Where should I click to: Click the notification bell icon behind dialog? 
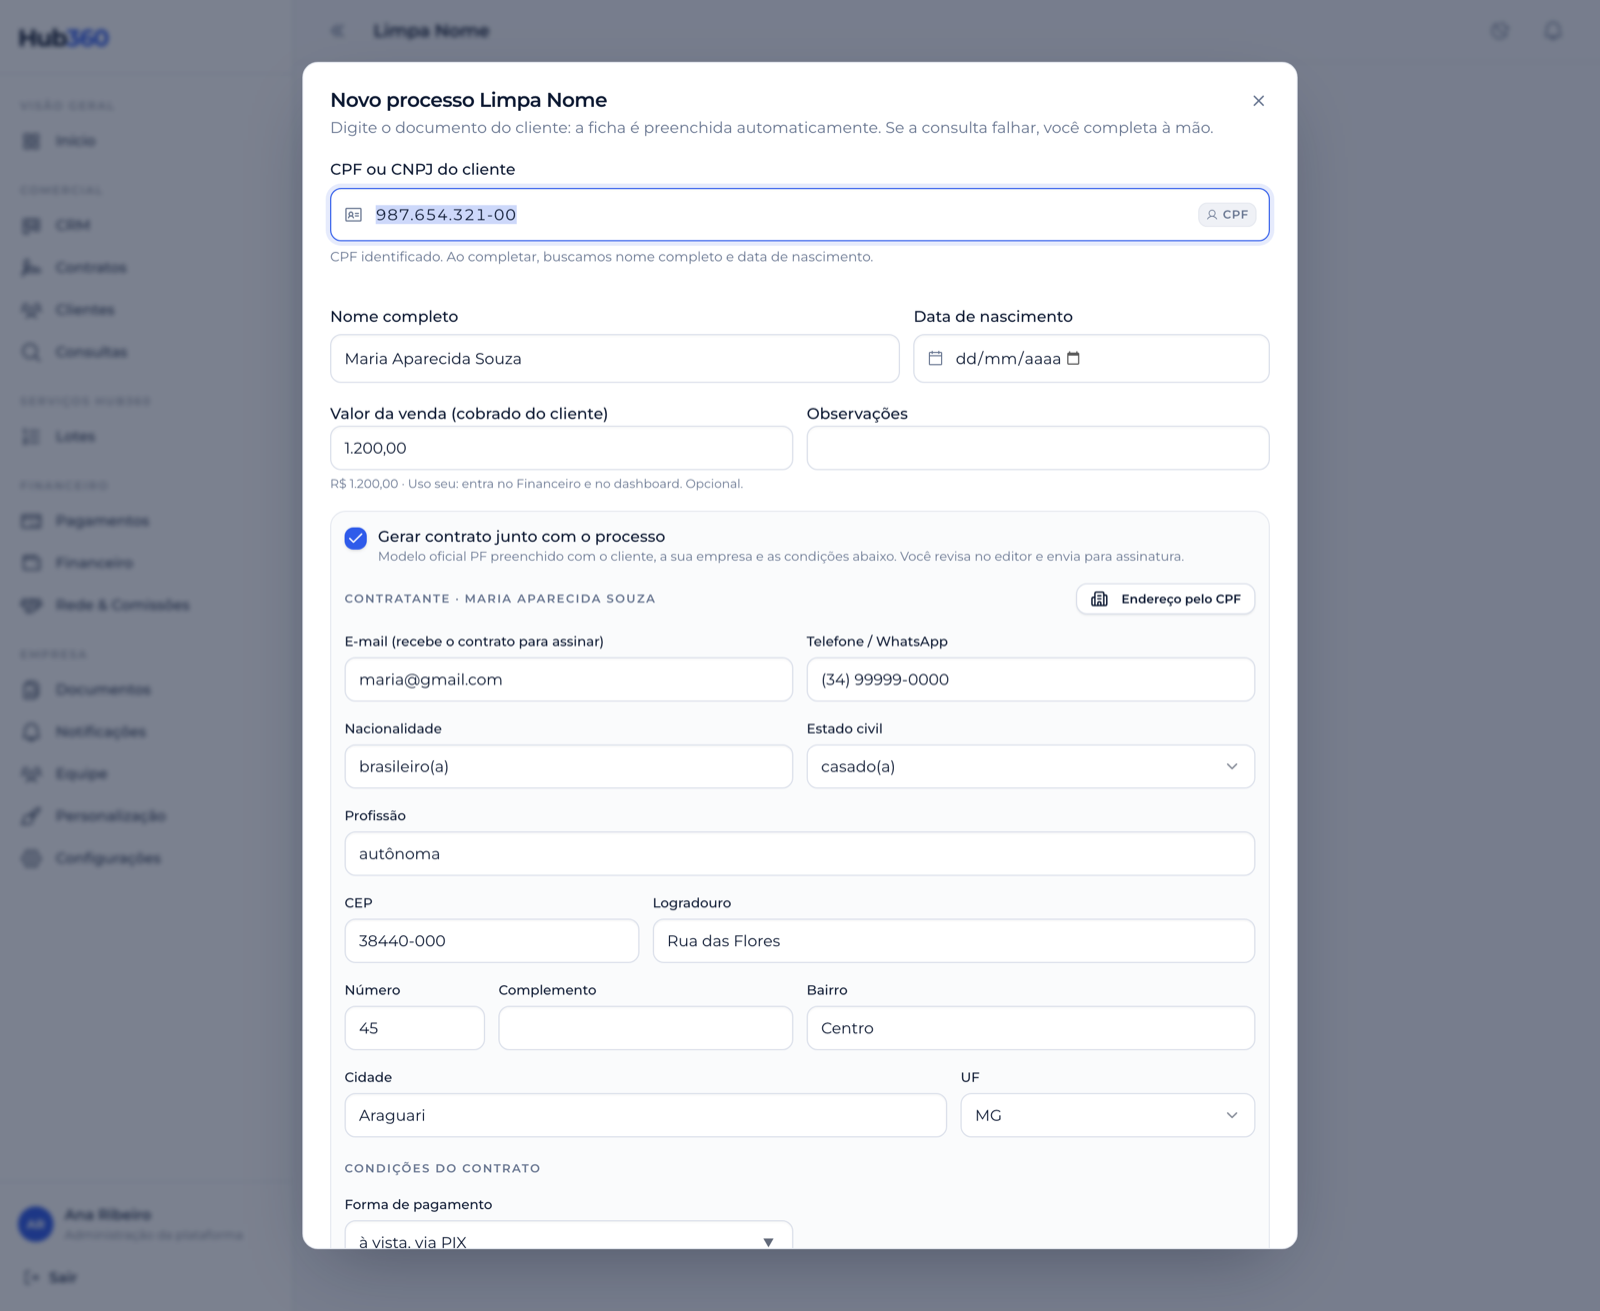1552,31
